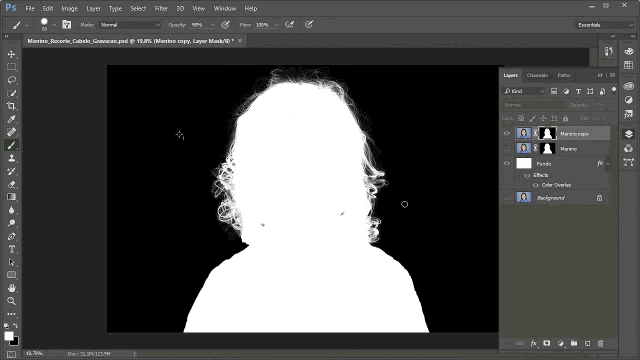640x360 pixels.
Task: Hide the Fundo layer
Action: (x=507, y=164)
